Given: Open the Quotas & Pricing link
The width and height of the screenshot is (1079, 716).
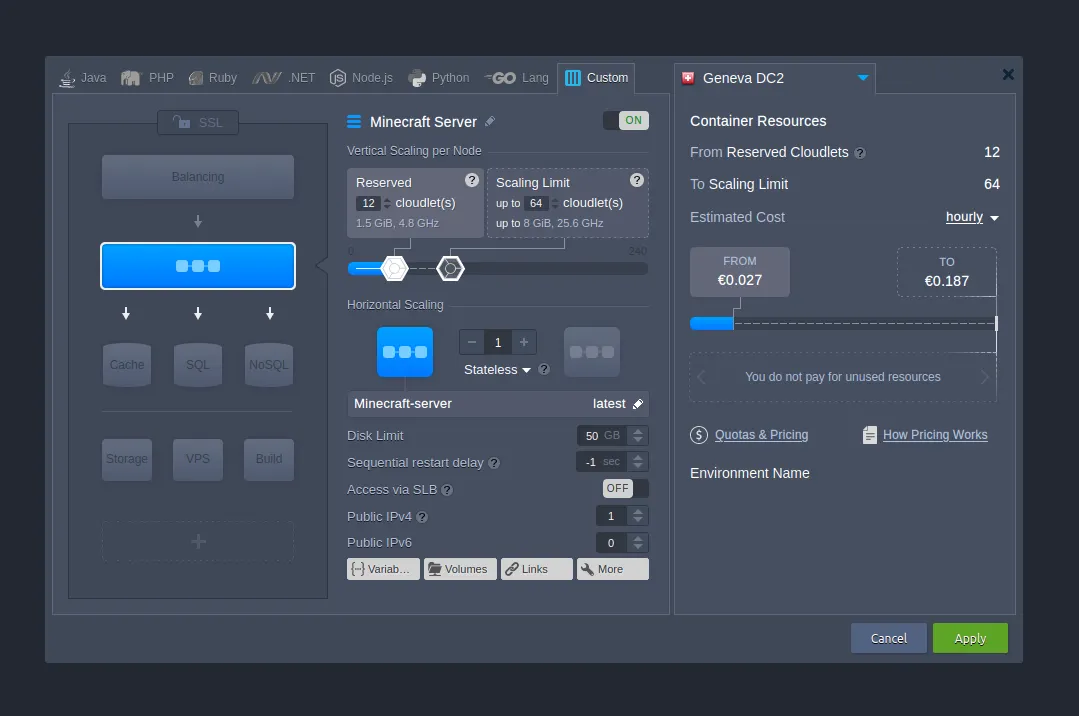Looking at the screenshot, I should [x=761, y=435].
